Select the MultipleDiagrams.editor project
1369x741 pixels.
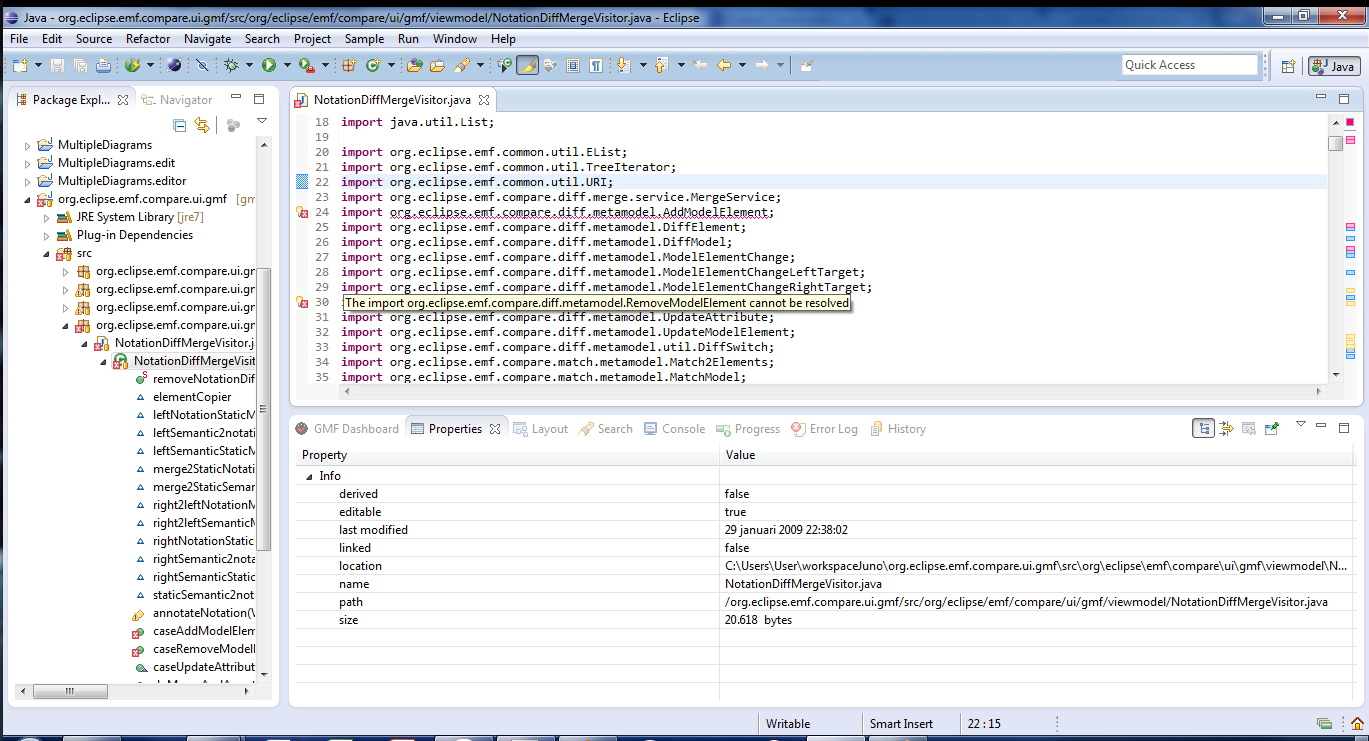click(x=122, y=182)
